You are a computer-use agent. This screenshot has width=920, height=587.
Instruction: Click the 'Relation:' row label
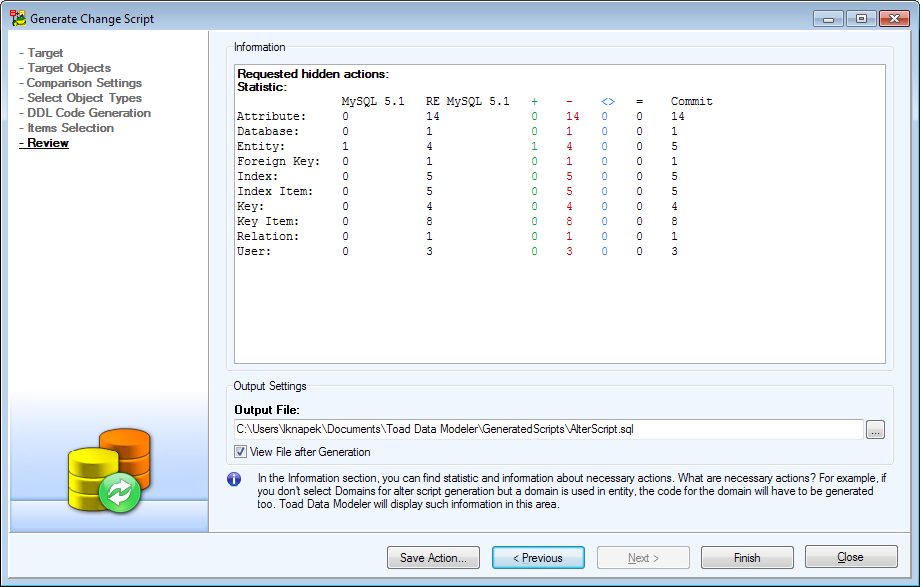click(268, 237)
